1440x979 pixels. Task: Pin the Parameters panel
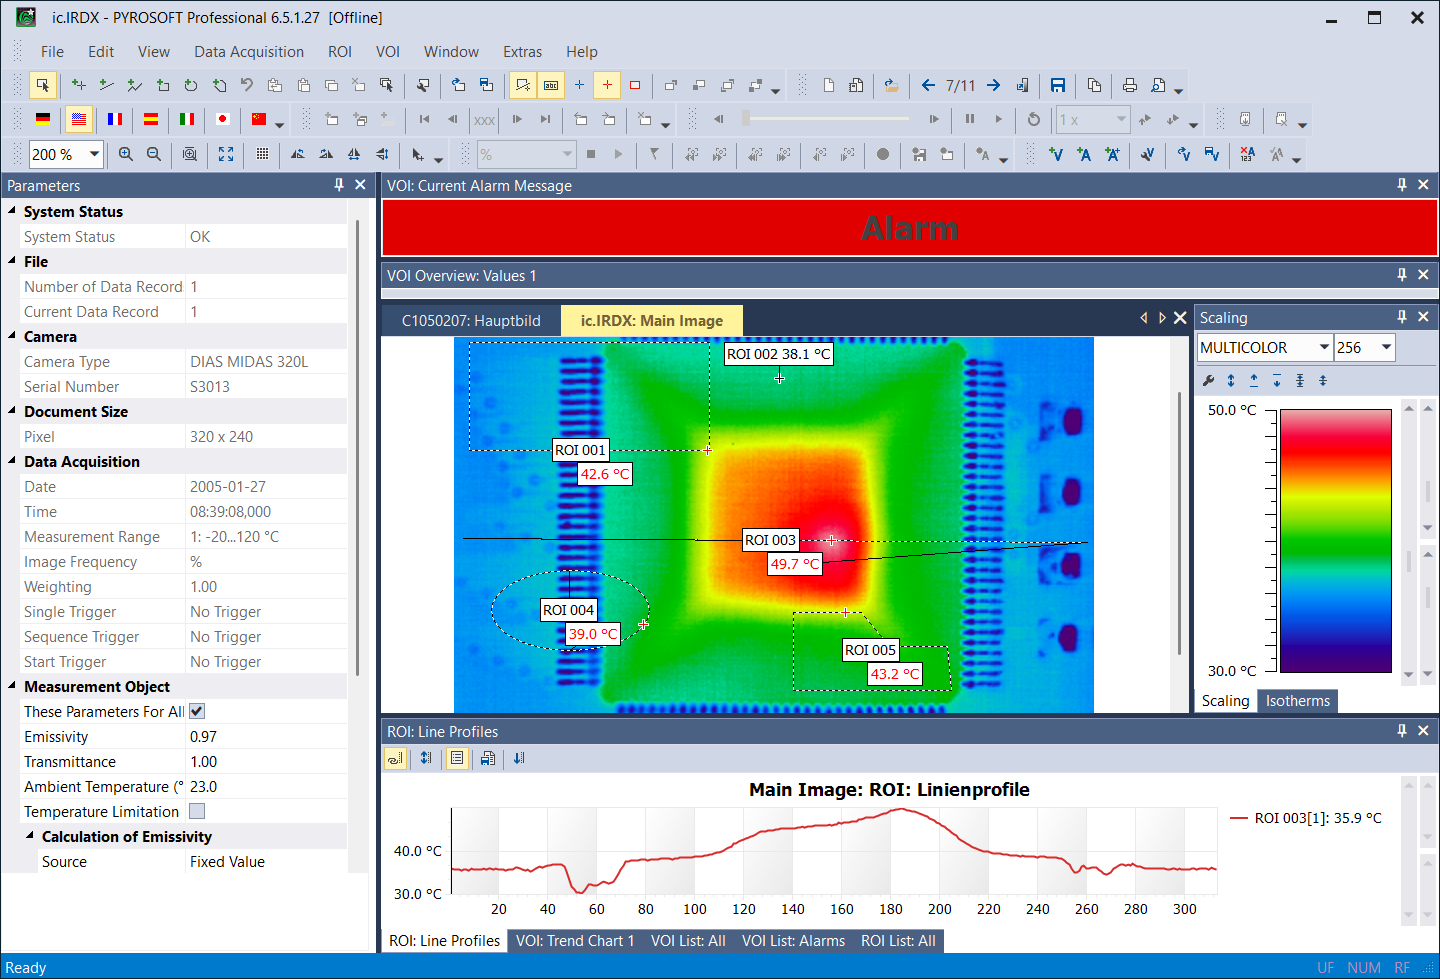pyautogui.click(x=339, y=185)
